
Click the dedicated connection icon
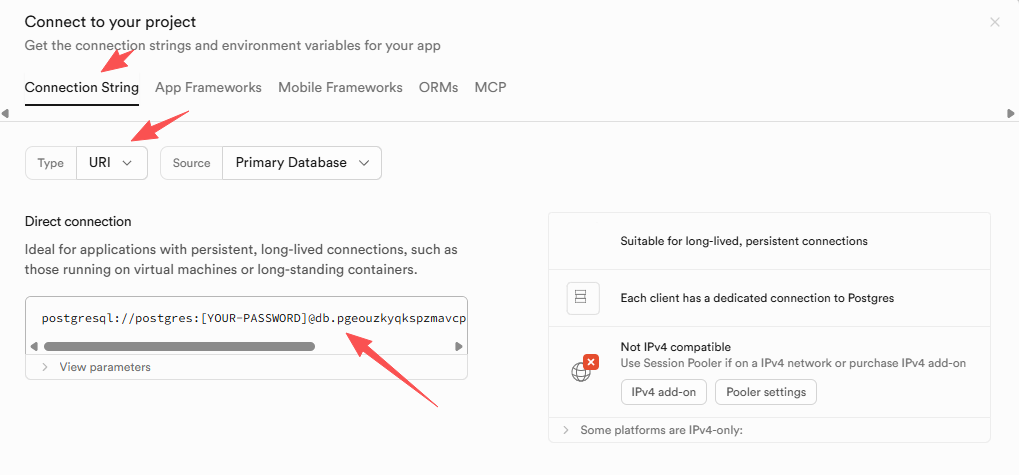581,297
